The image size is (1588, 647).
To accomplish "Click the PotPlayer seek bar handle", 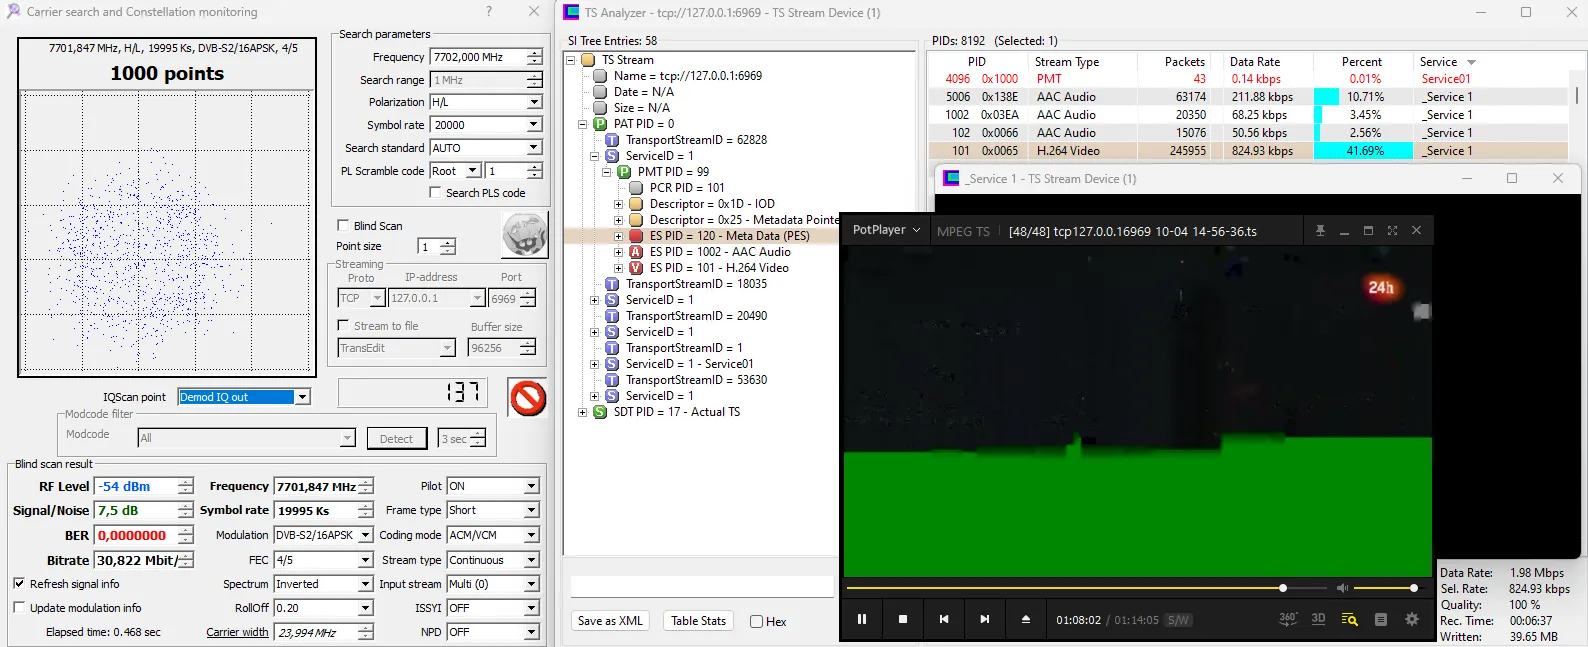I will [1283, 588].
